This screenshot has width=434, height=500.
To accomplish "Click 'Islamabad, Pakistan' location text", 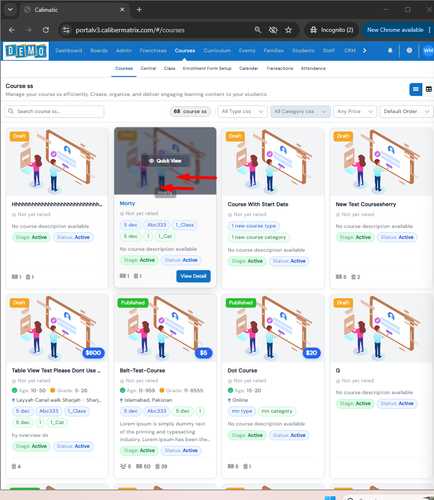I will (148, 400).
